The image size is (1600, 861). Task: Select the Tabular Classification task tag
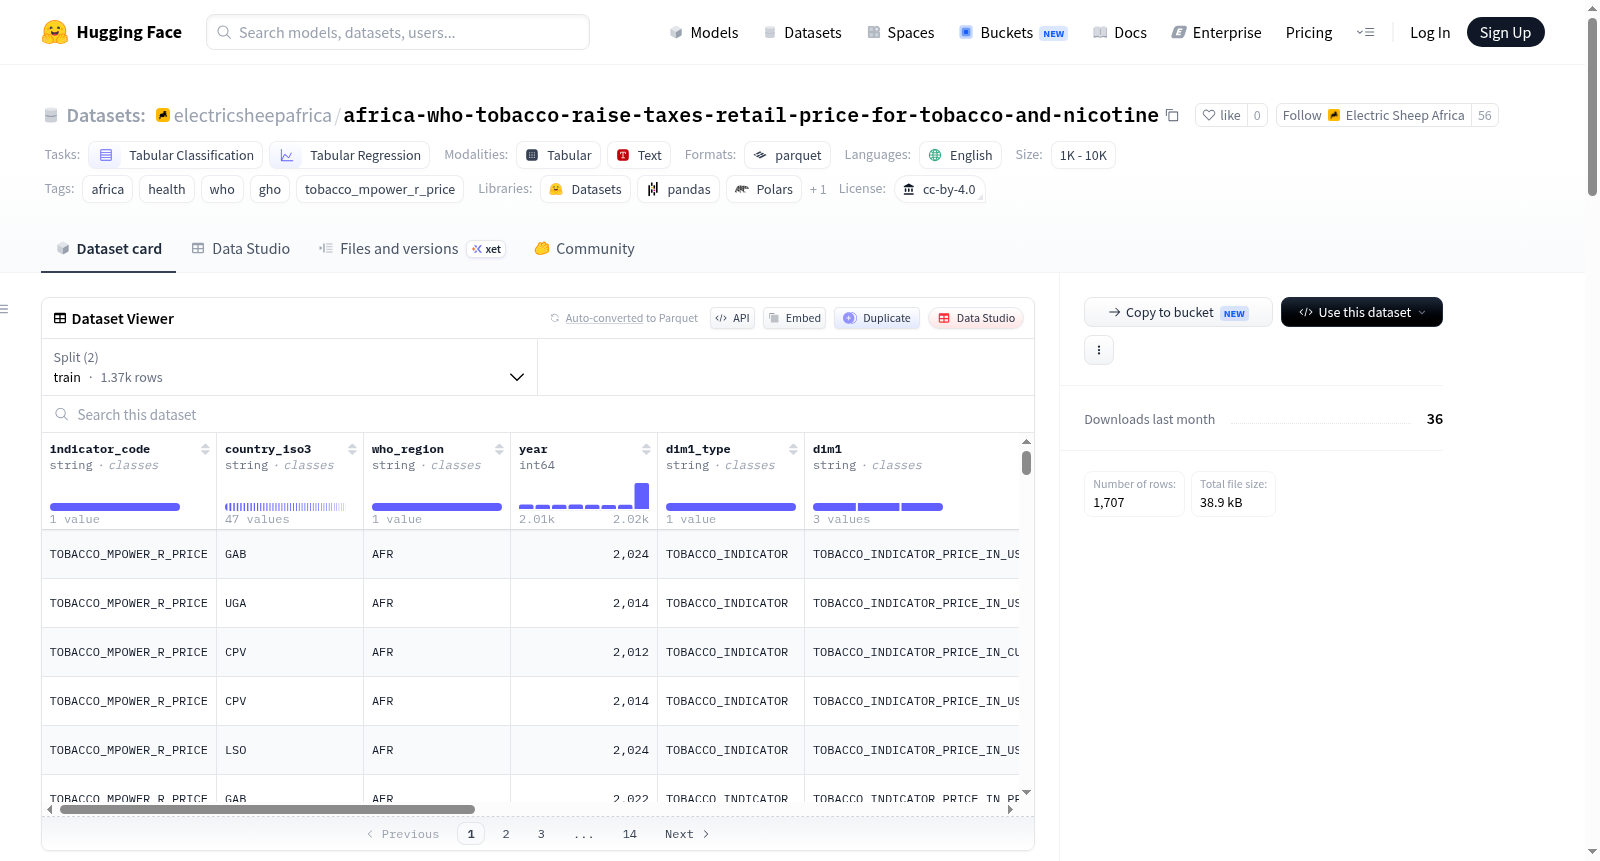pyautogui.click(x=176, y=155)
